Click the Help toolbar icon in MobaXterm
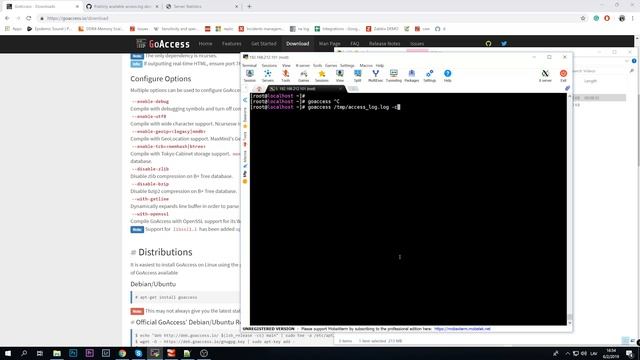 (x=447, y=76)
